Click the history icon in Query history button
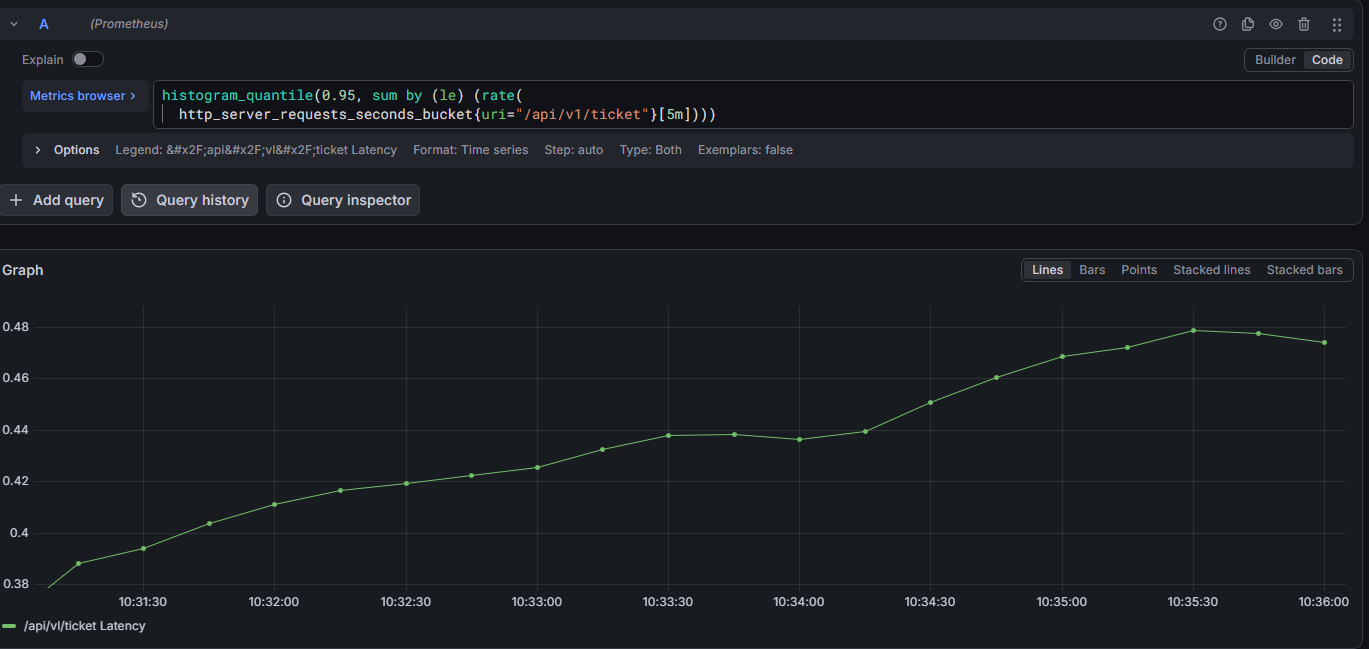Viewport: 1369px width, 649px height. tap(139, 200)
